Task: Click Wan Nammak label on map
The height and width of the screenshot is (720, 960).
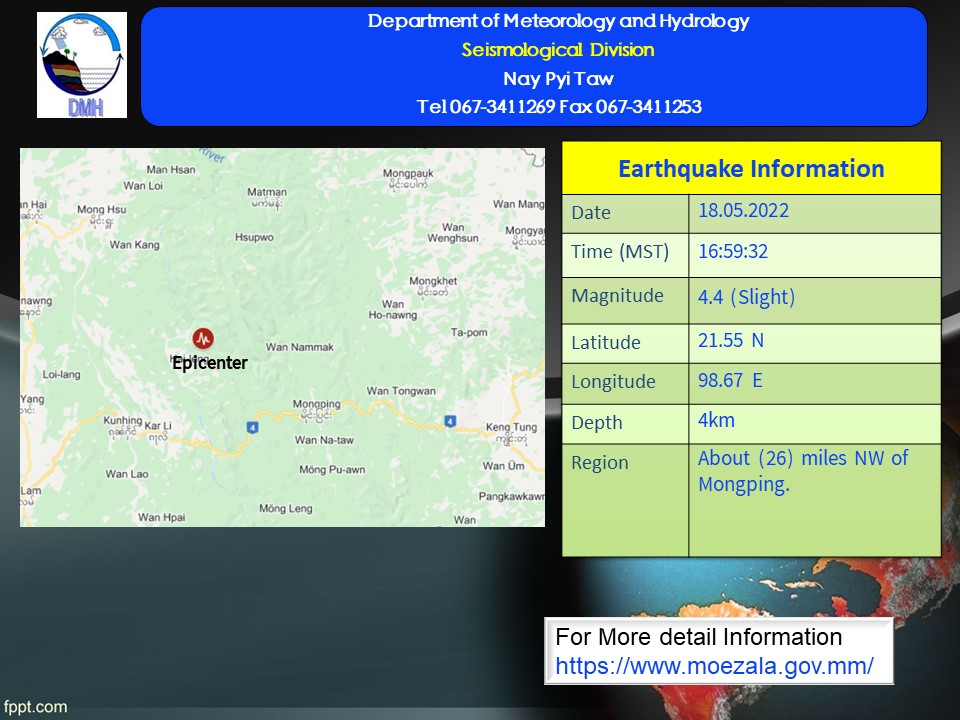Action: point(299,347)
